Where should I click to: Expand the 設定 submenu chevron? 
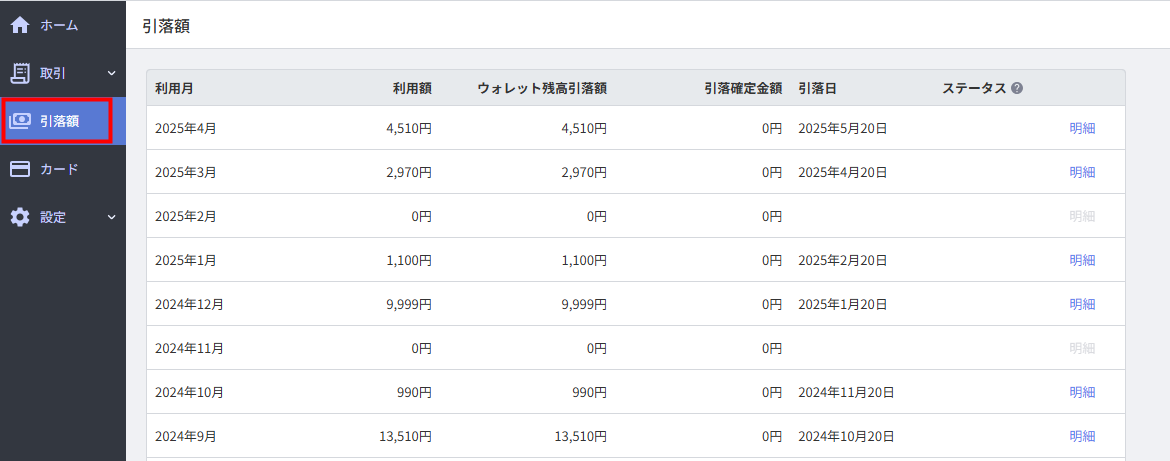(x=112, y=218)
